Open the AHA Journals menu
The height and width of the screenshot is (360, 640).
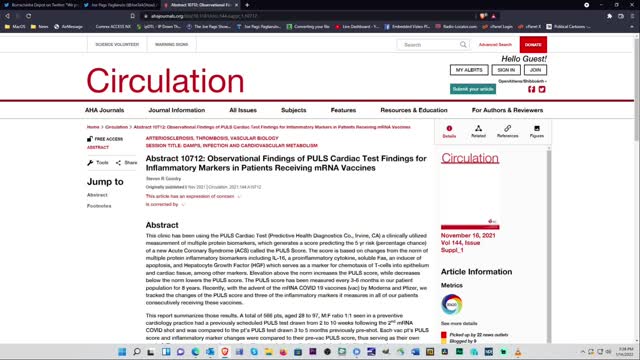tap(104, 110)
